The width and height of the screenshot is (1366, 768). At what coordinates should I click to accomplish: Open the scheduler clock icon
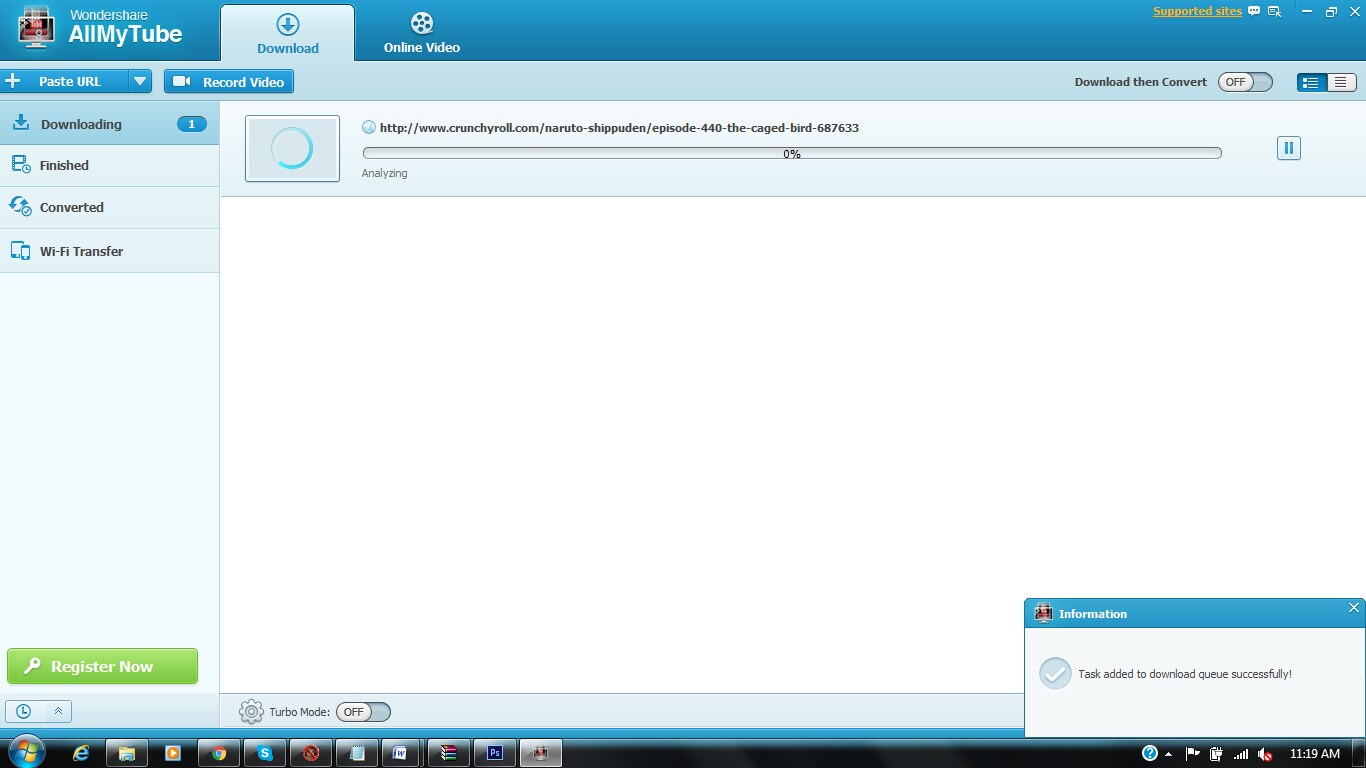[x=23, y=712]
